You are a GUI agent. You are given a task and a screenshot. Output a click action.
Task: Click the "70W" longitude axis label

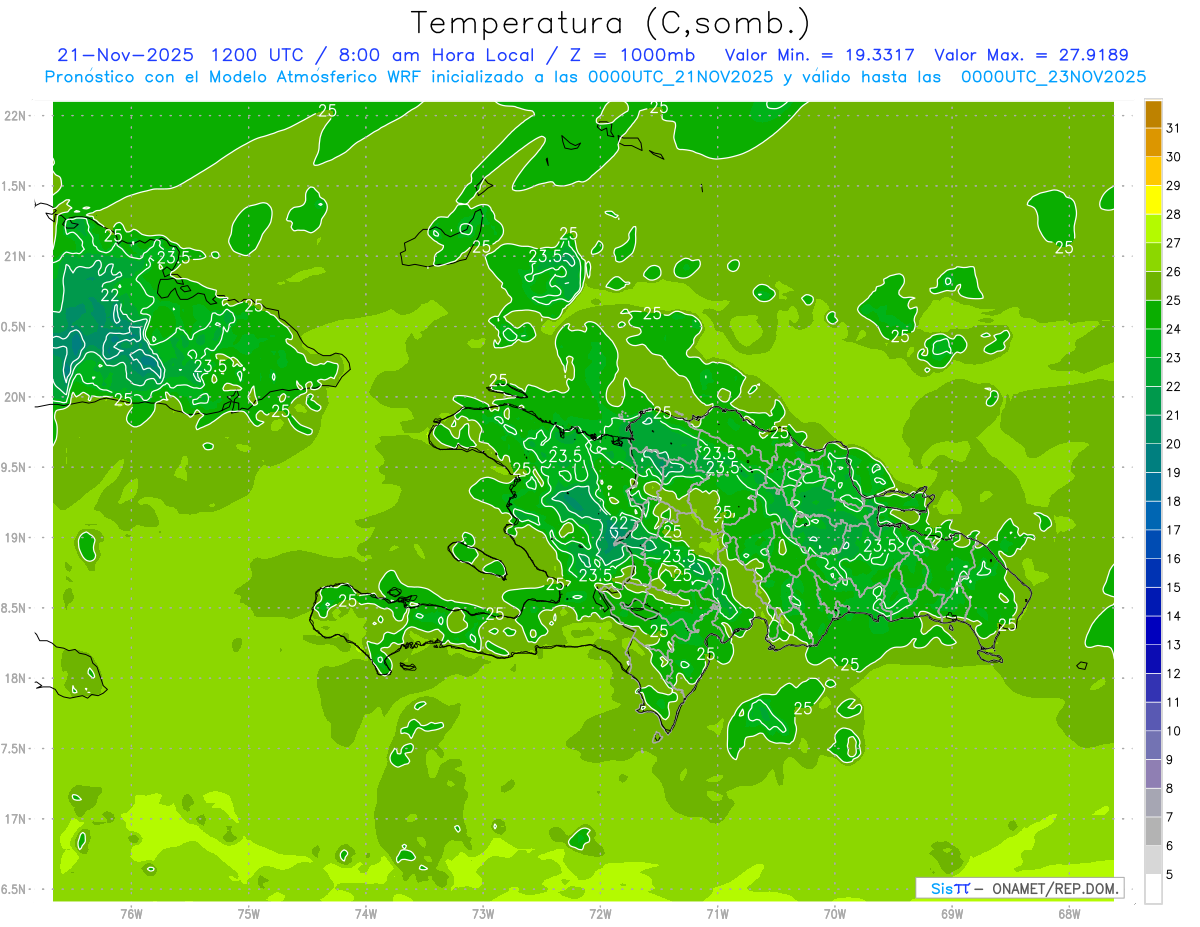pyautogui.click(x=835, y=914)
